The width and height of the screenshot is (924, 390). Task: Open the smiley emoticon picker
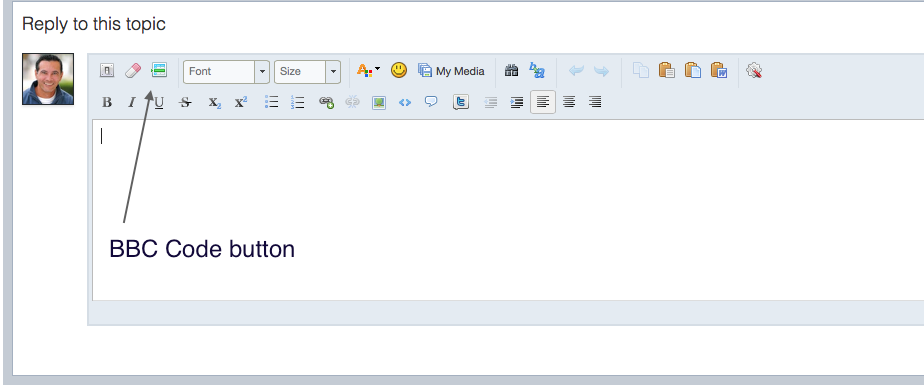(399, 71)
